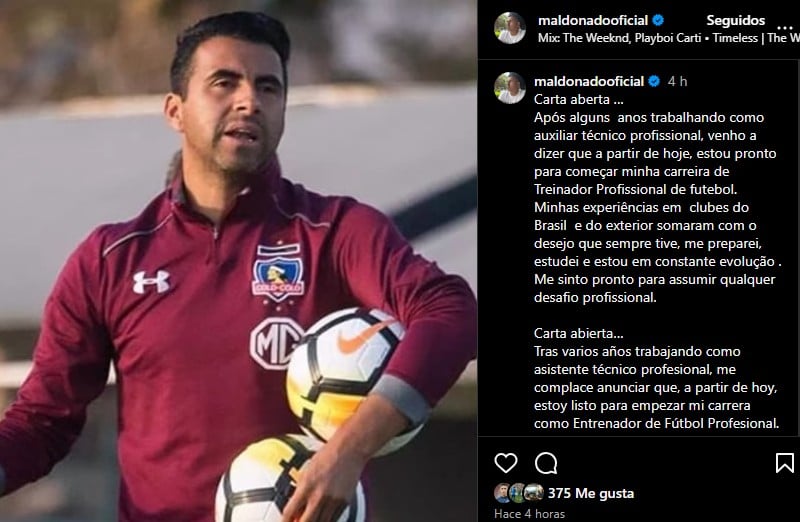Click the header profile avatar
800x522 pixels.
pos(510,28)
